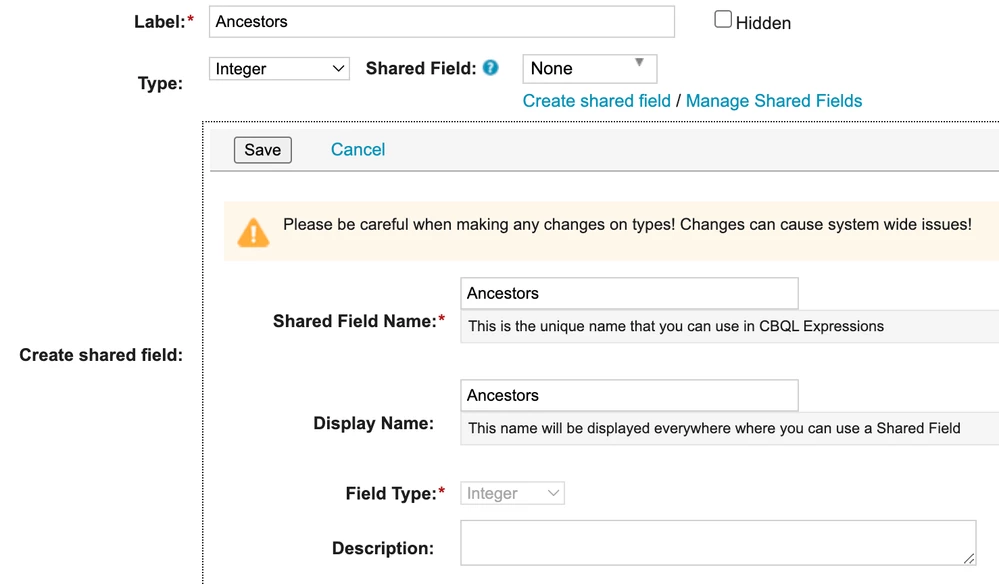Viewport: 999px width, 584px height.
Task: Click the Shared Field Name input
Action: (x=628, y=293)
